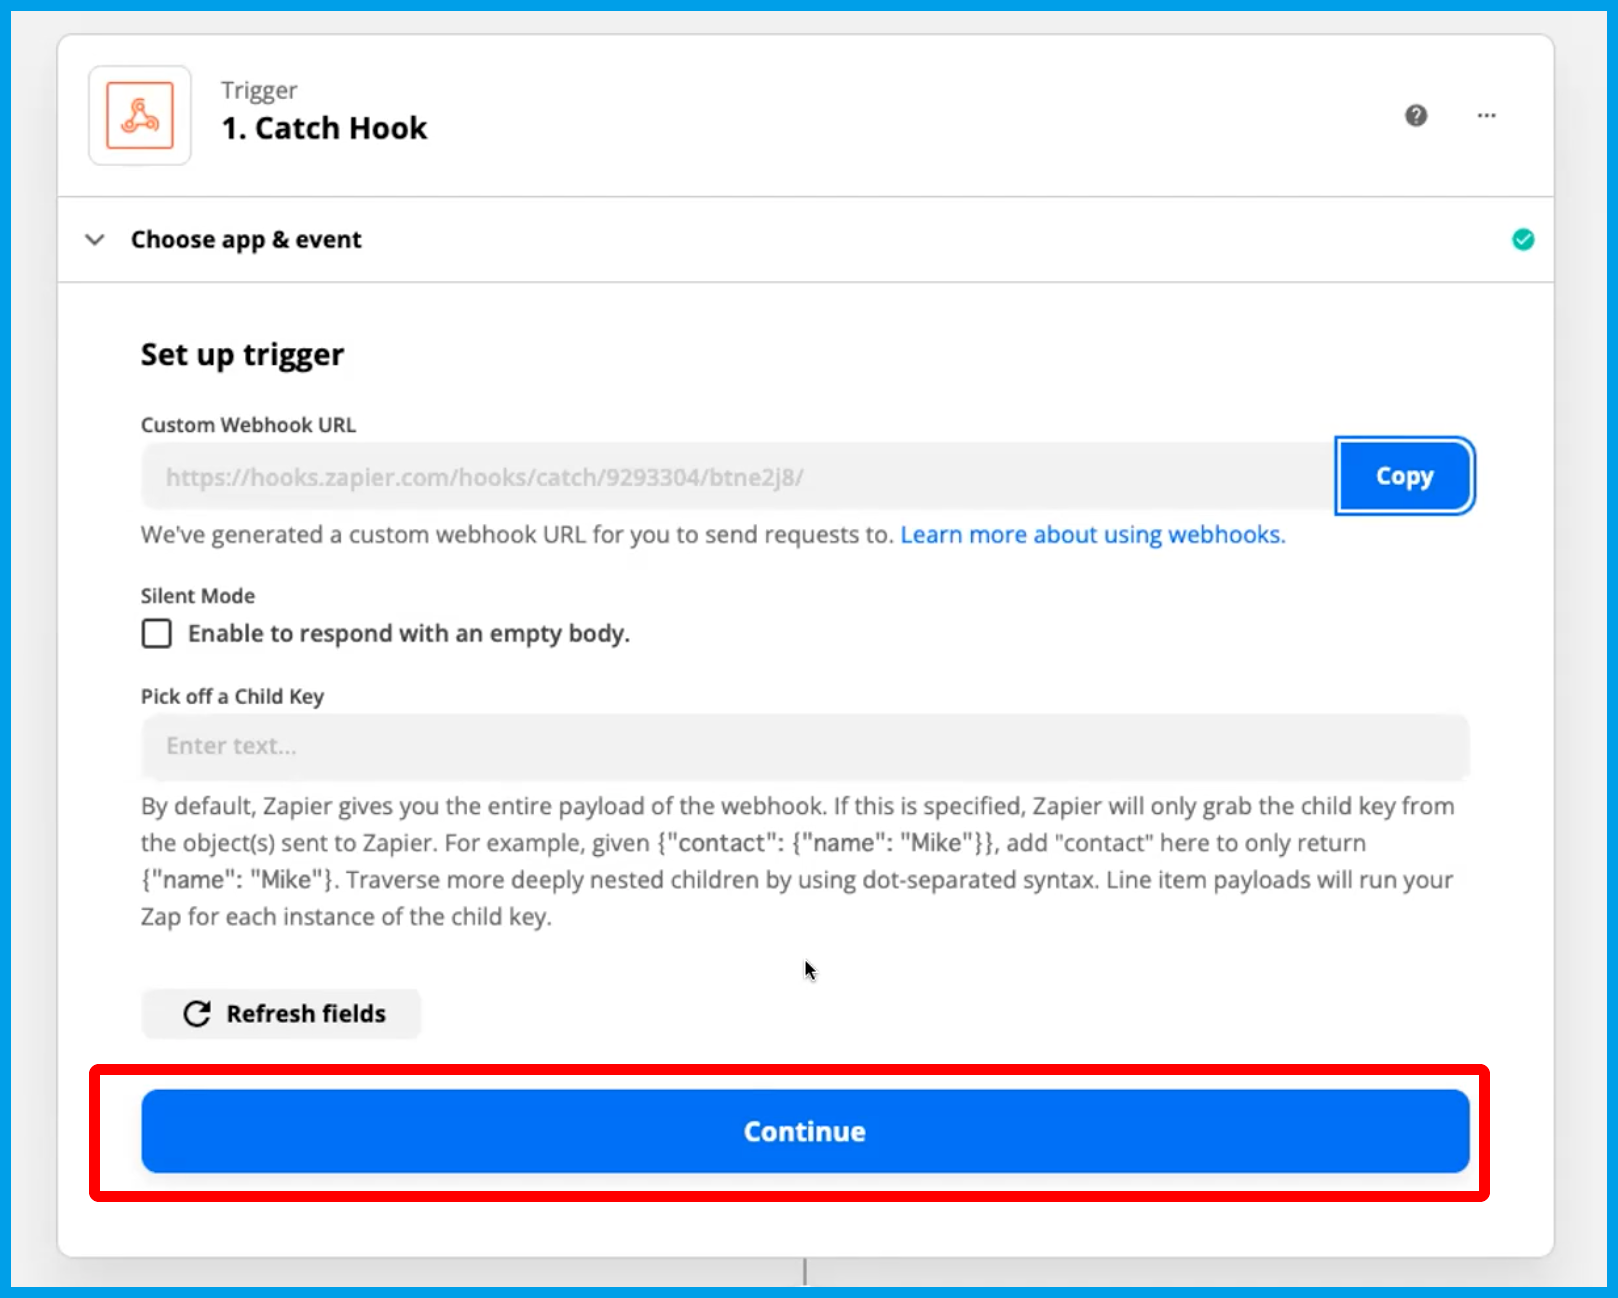Open 'Learn more about using webhooks' link
1618x1298 pixels.
coord(1092,535)
